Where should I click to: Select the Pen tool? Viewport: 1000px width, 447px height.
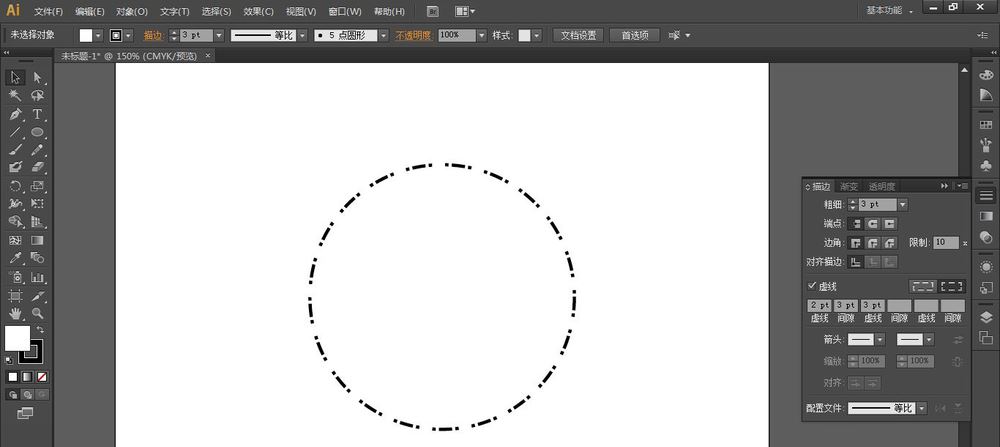[x=15, y=114]
